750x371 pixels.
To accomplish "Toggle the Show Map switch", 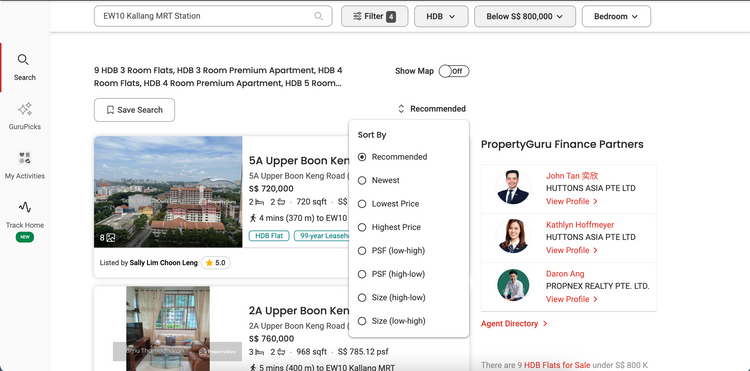I will tap(454, 71).
